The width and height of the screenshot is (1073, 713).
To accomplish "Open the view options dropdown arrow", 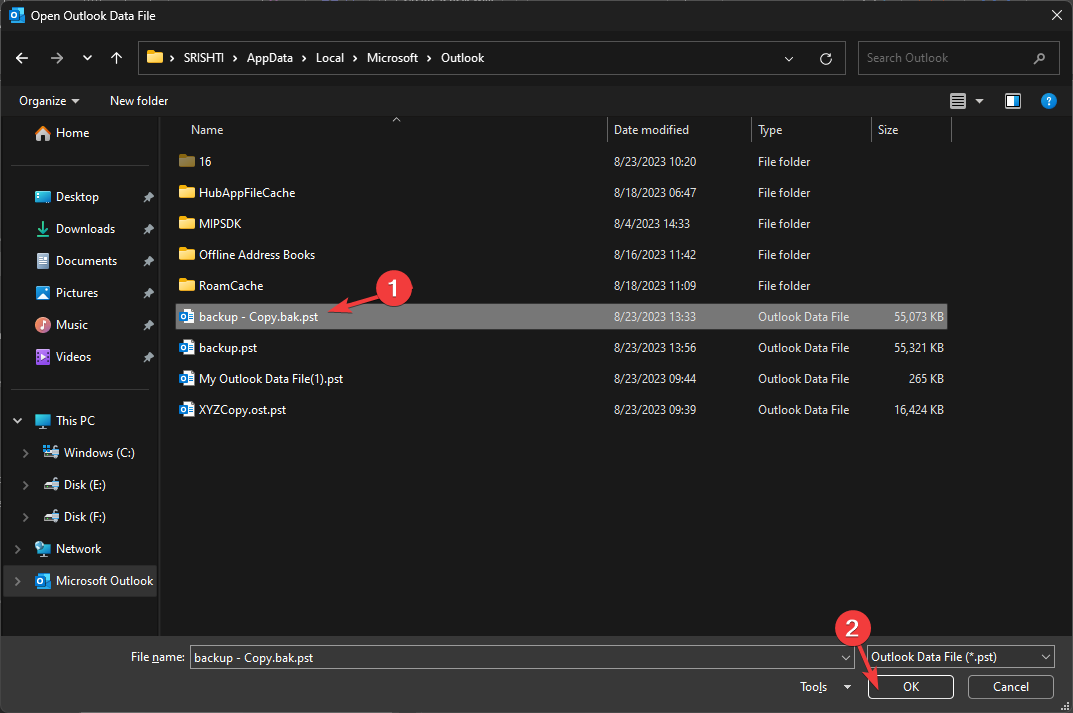I will [x=979, y=101].
